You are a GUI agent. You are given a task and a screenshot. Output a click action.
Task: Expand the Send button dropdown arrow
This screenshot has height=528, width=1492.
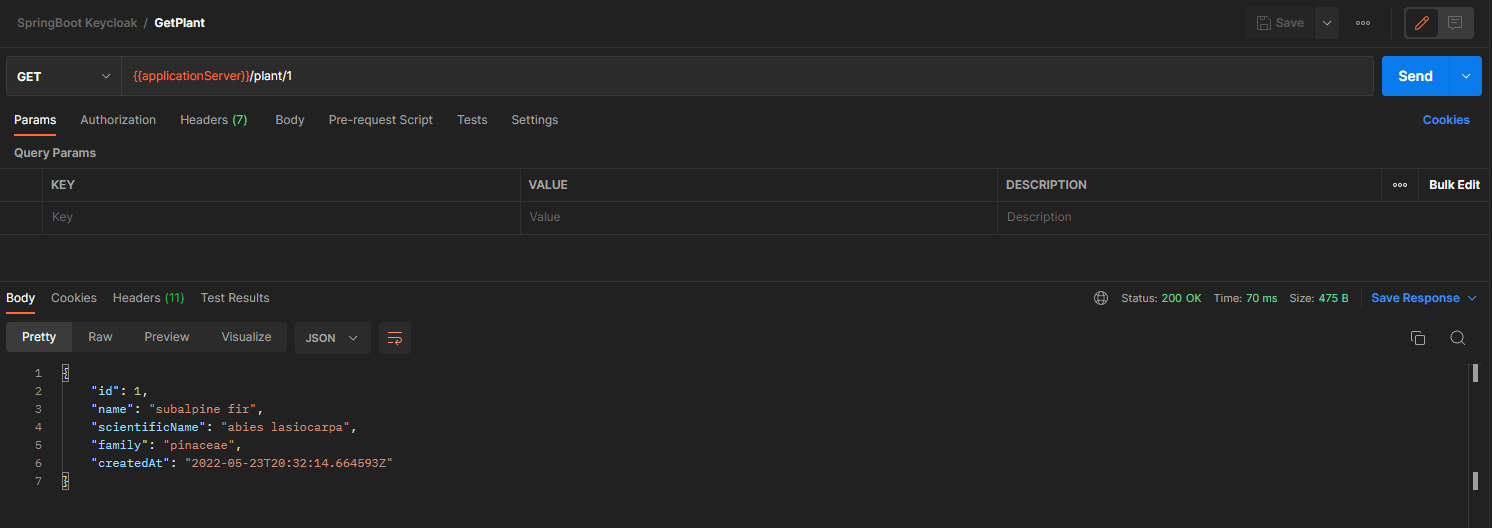[x=1466, y=76]
